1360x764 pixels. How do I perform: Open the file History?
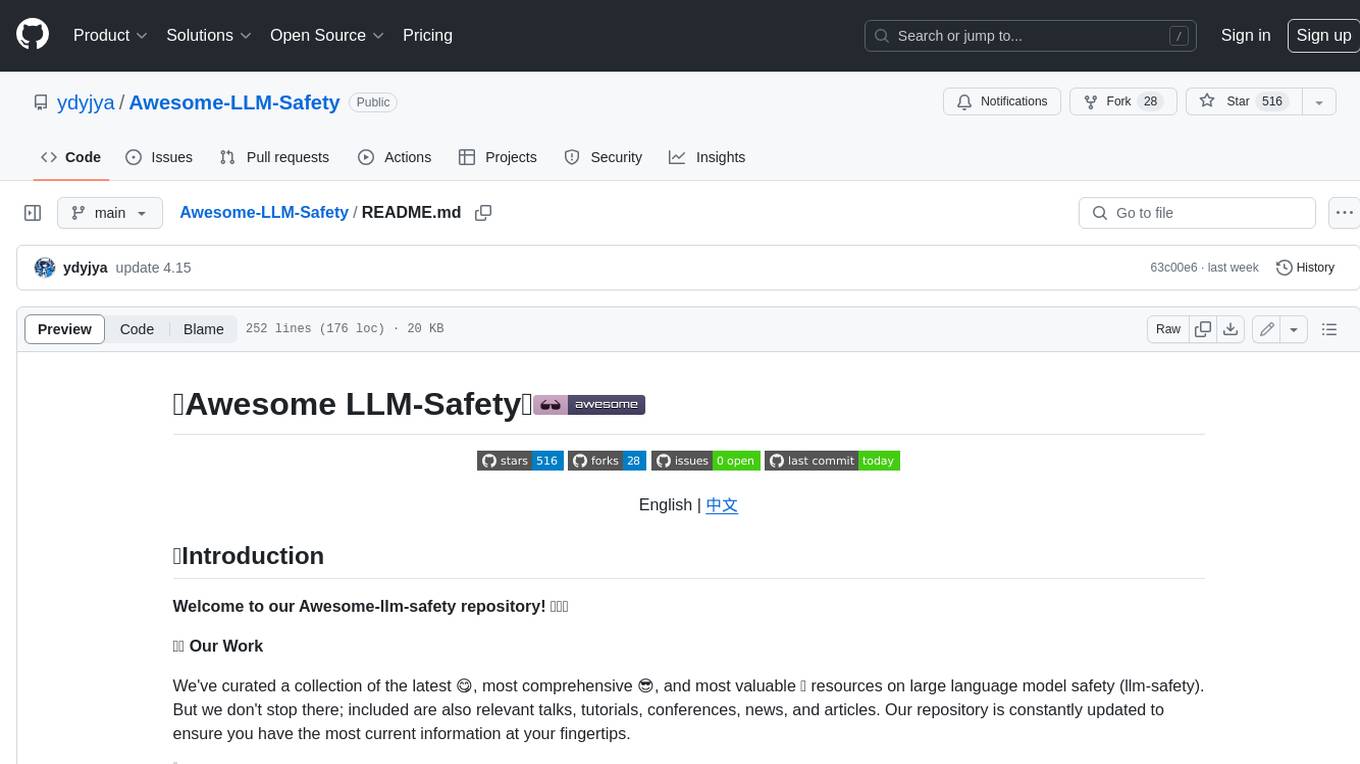click(1305, 268)
